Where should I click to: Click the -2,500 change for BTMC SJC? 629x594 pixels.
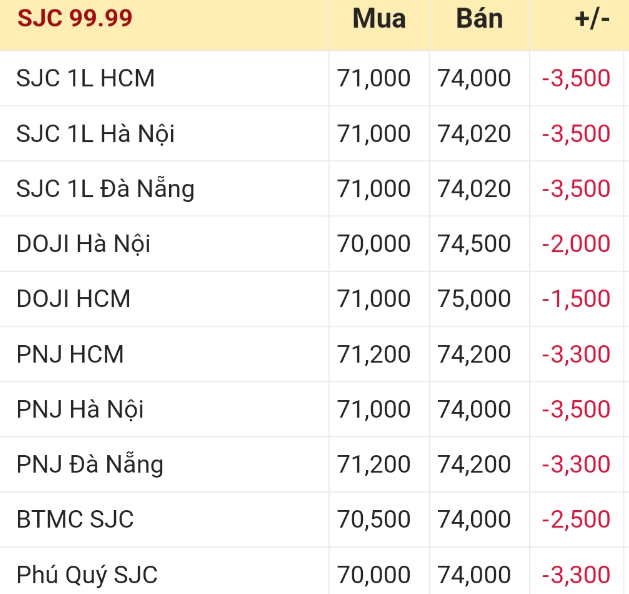point(576,519)
